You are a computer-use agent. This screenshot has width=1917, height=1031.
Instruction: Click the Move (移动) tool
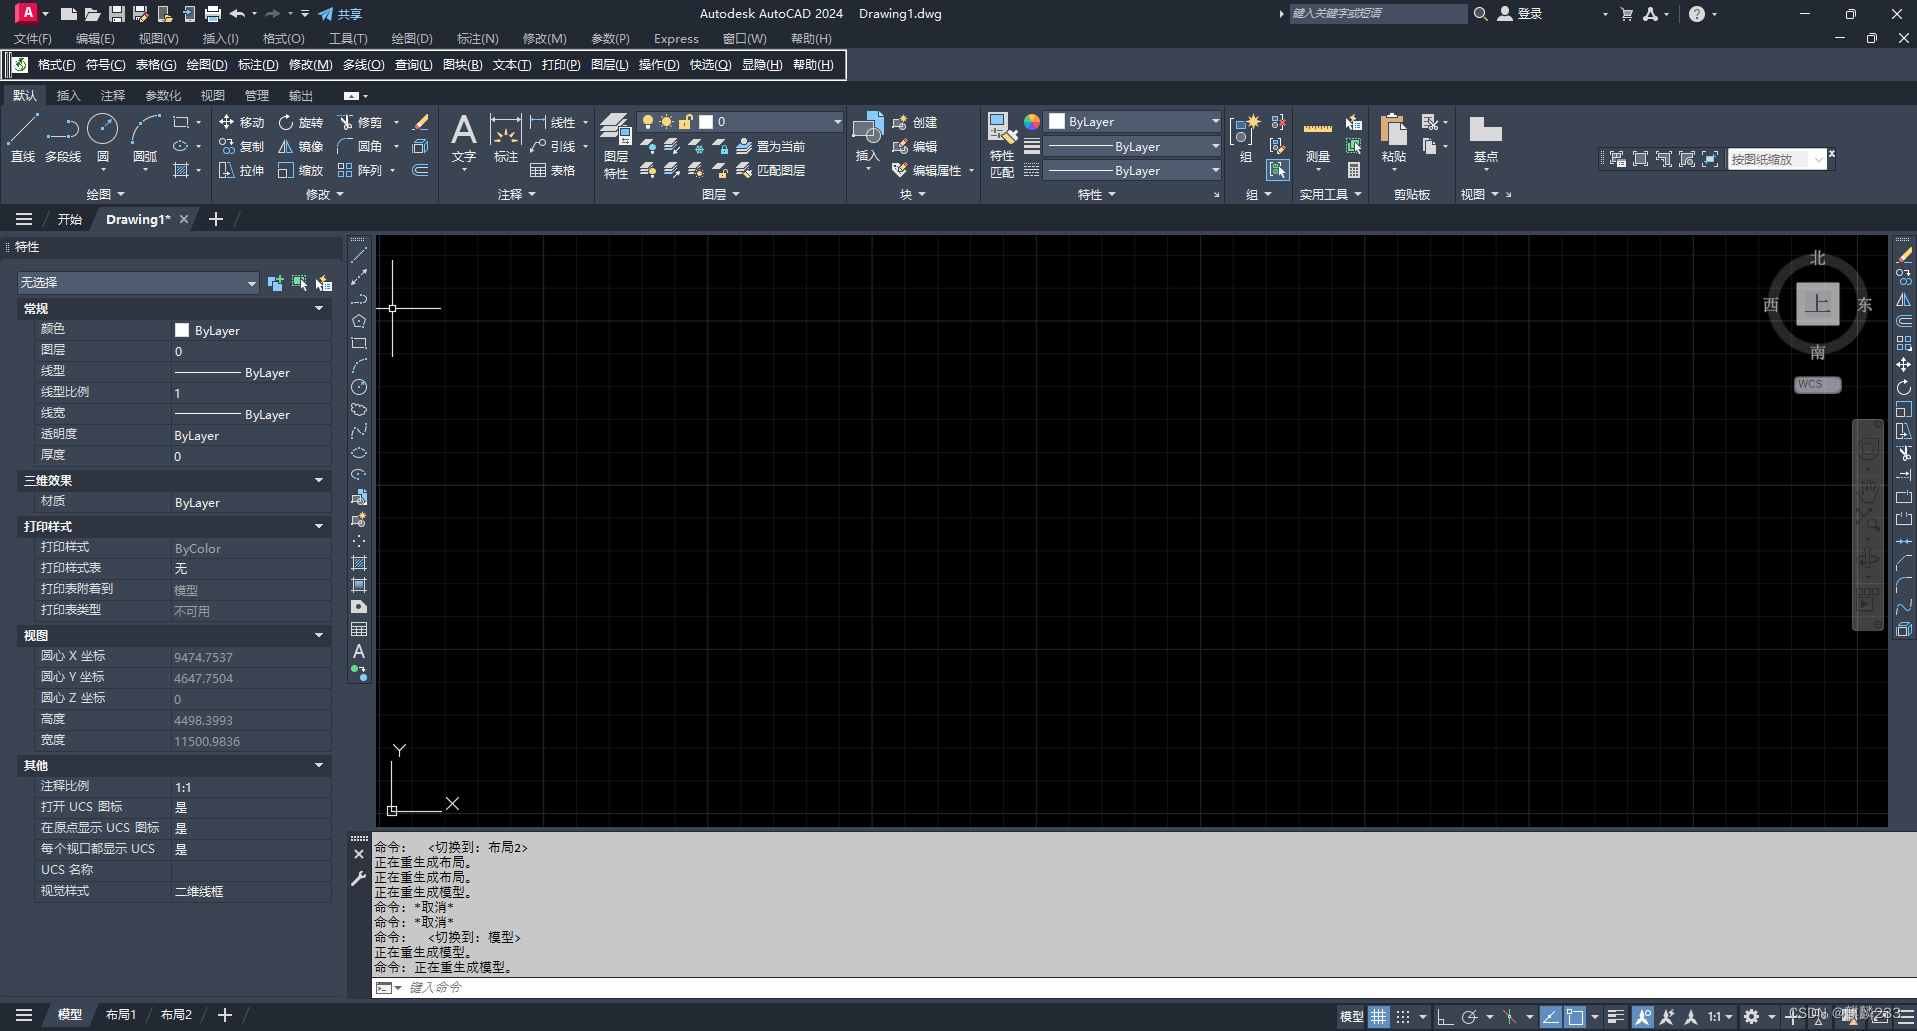click(x=241, y=122)
